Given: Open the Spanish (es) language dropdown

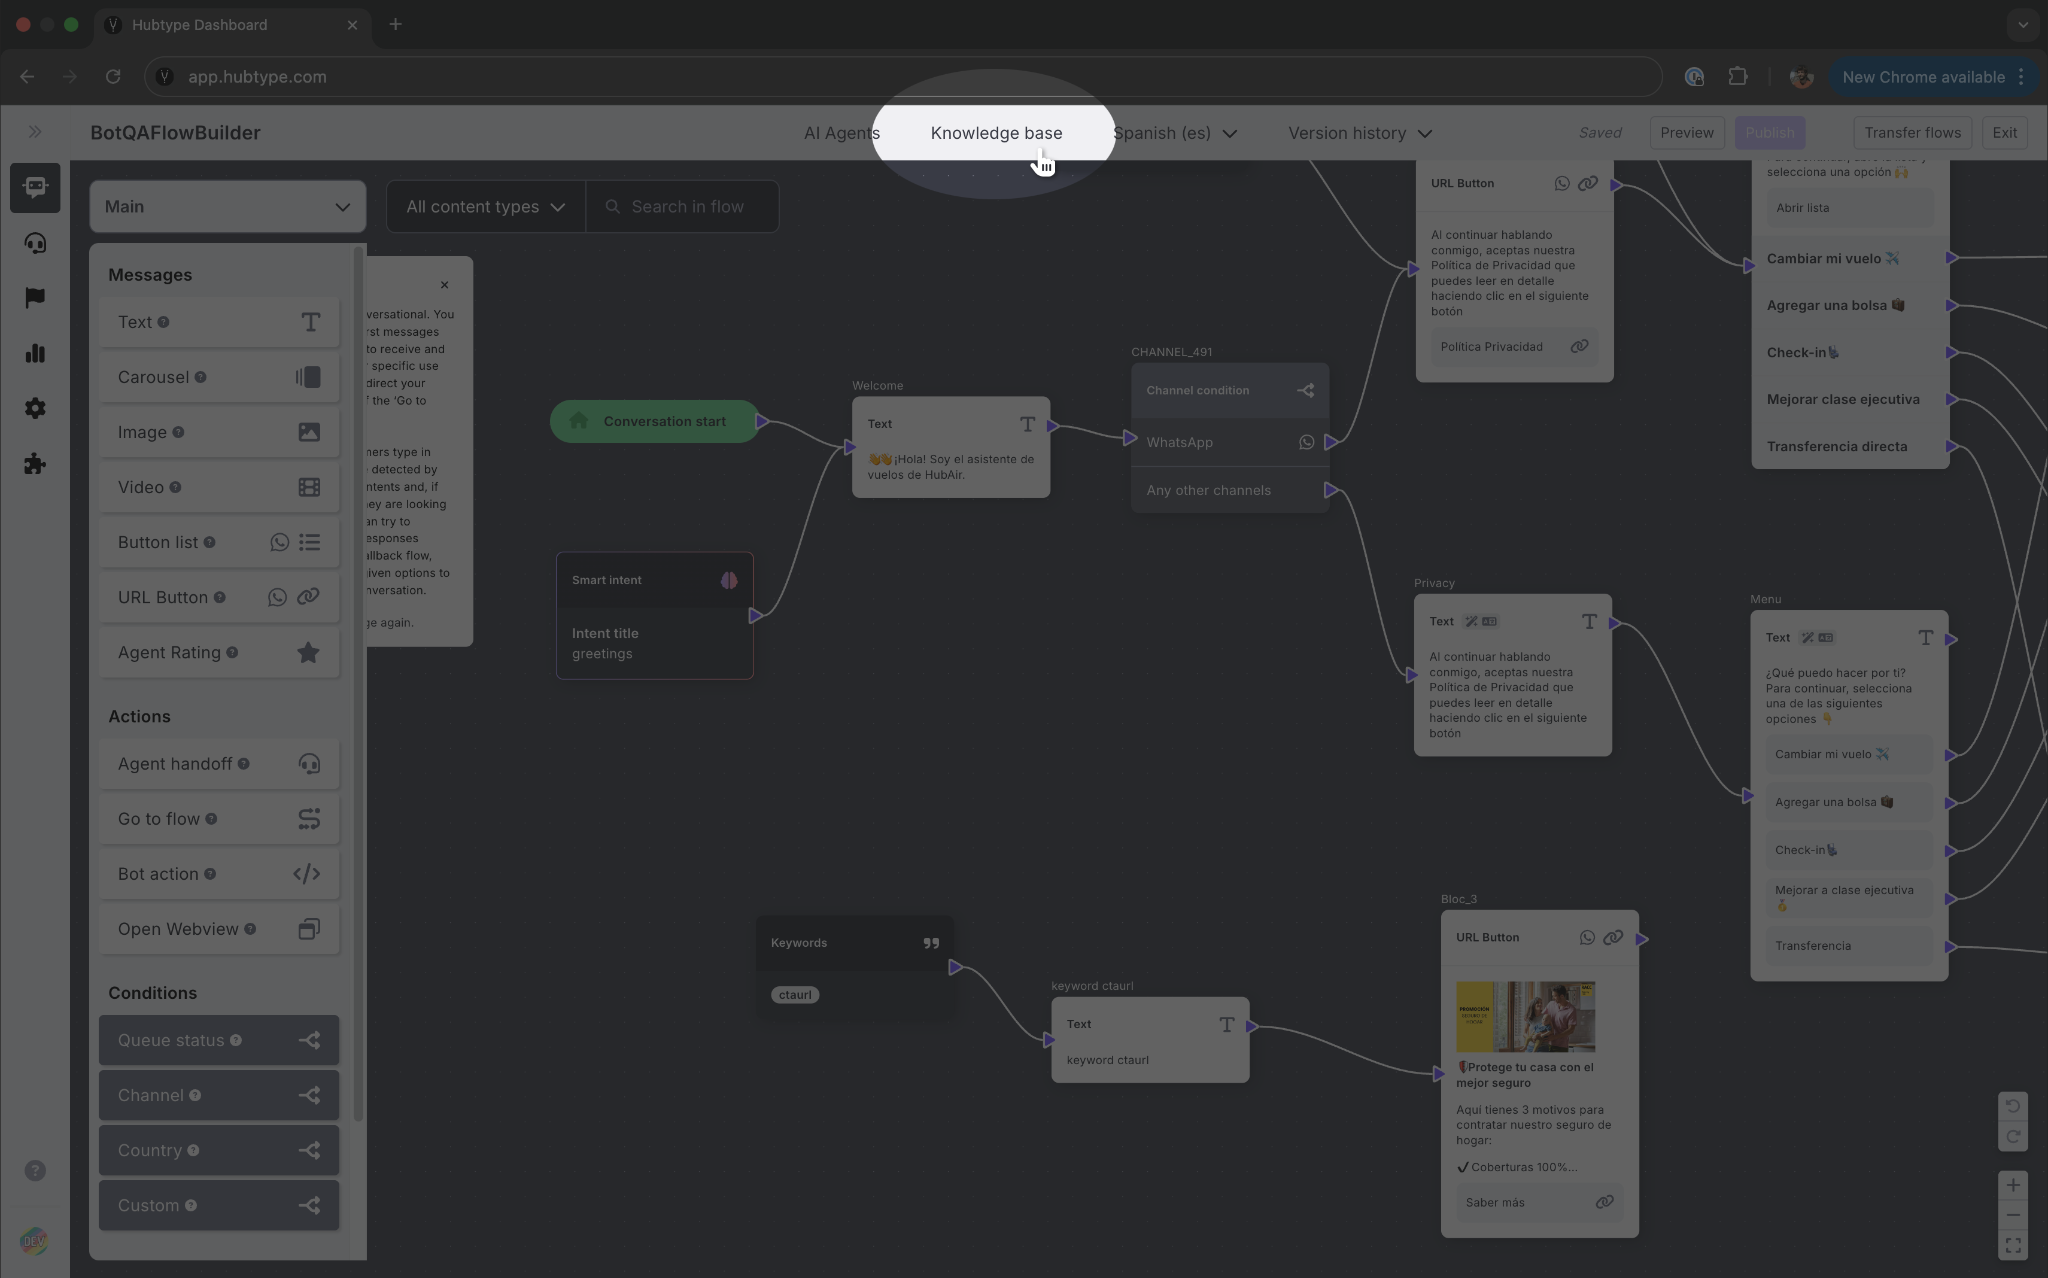Looking at the screenshot, I should [1174, 133].
